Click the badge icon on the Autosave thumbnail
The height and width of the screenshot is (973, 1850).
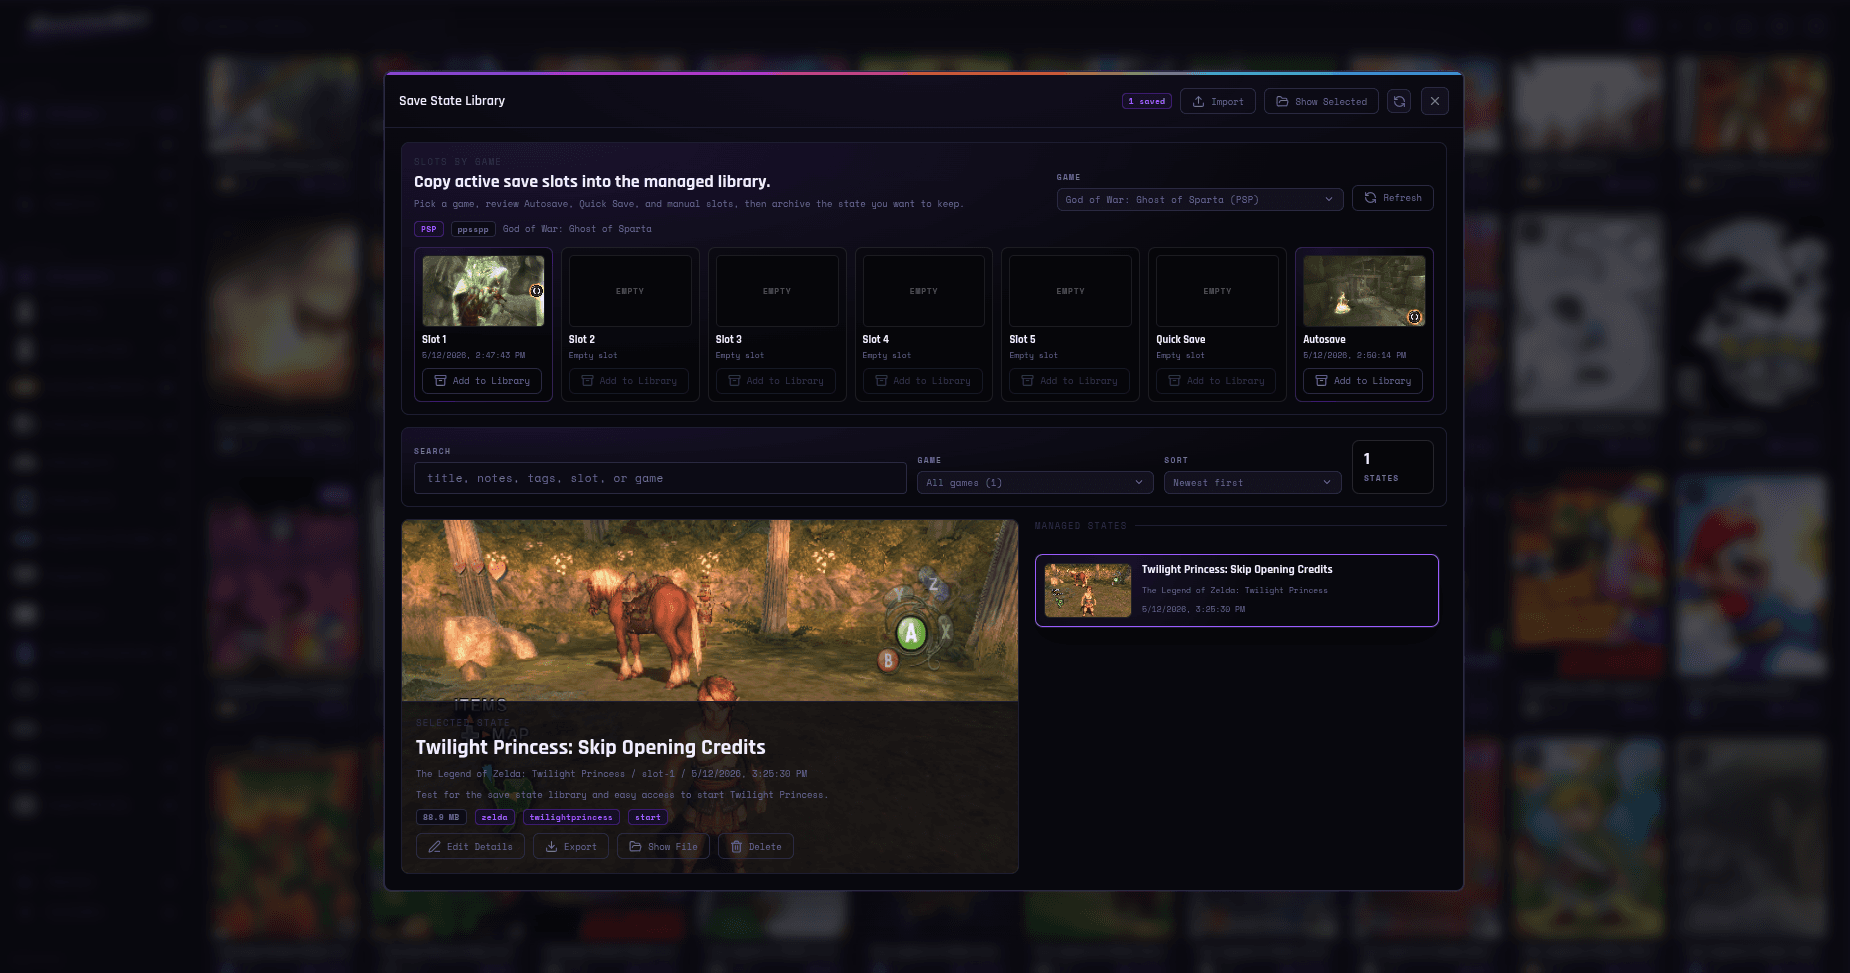[x=1415, y=317]
